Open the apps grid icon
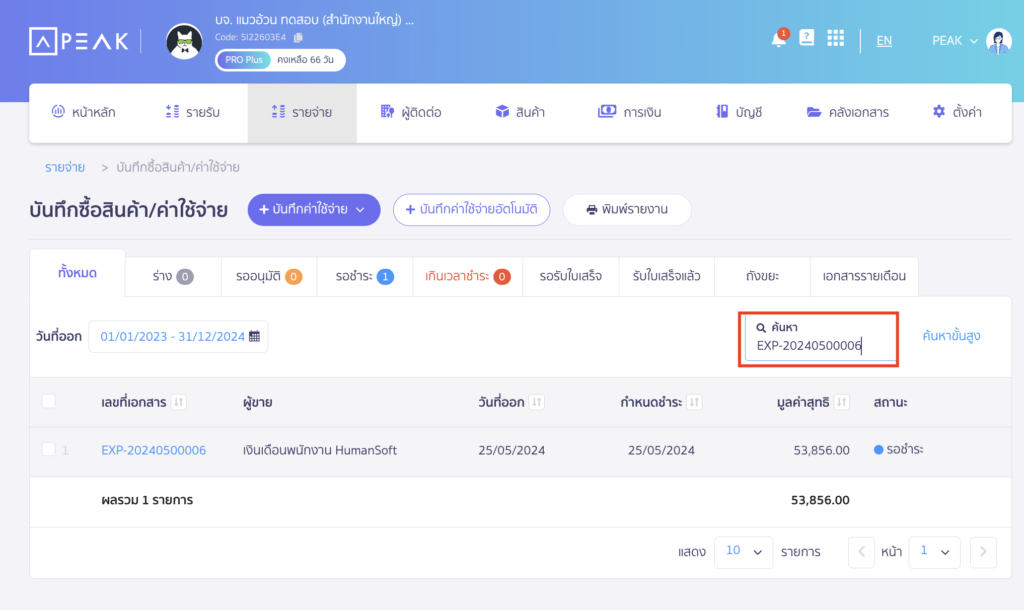Image resolution: width=1024 pixels, height=610 pixels. (x=836, y=40)
